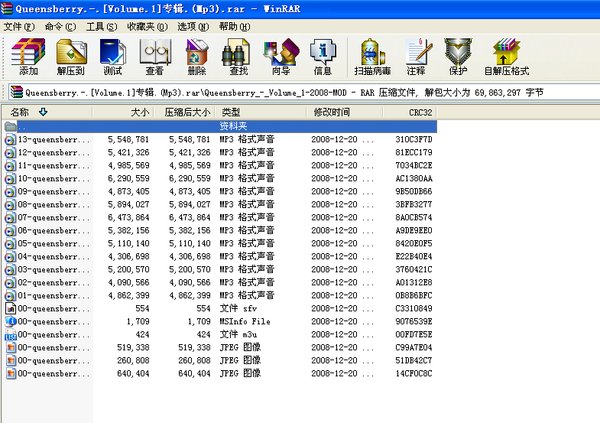The height and width of the screenshot is (423, 600).
Task: Click the 自解压格式 (SFX) toolbar icon
Action: pyautogui.click(x=506, y=56)
